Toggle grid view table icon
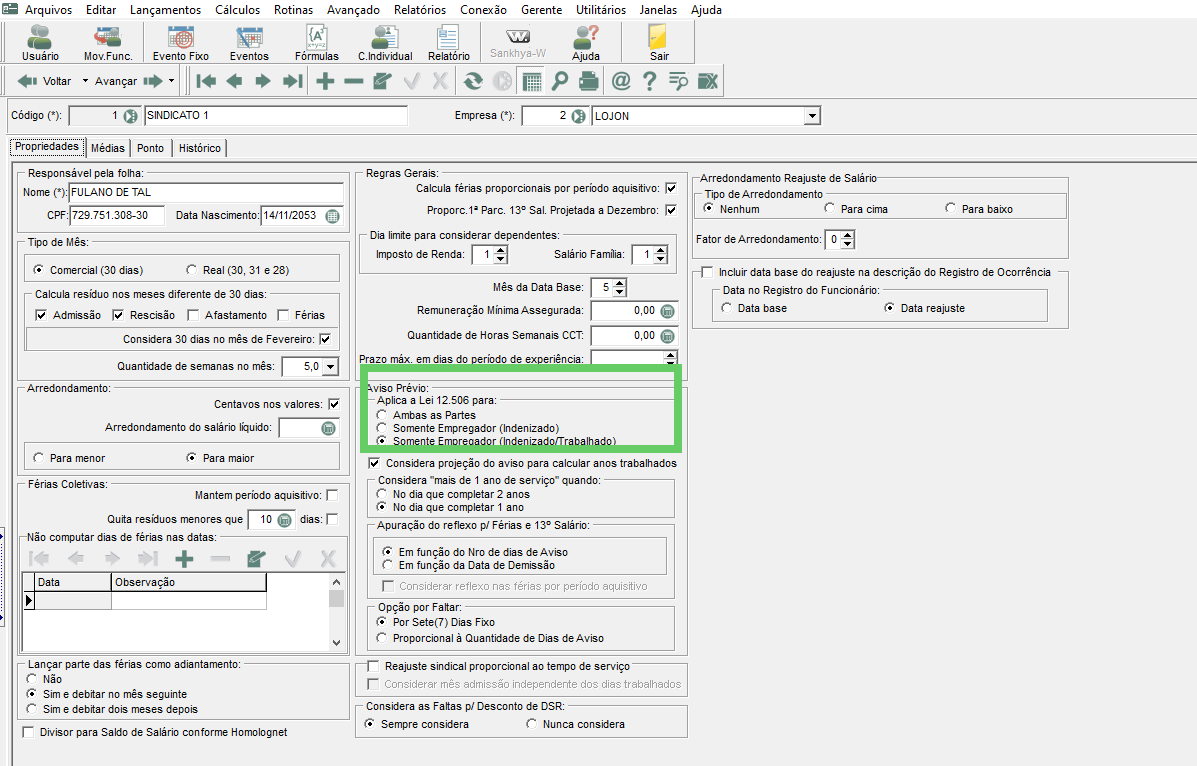The width and height of the screenshot is (1197, 766). (532, 81)
